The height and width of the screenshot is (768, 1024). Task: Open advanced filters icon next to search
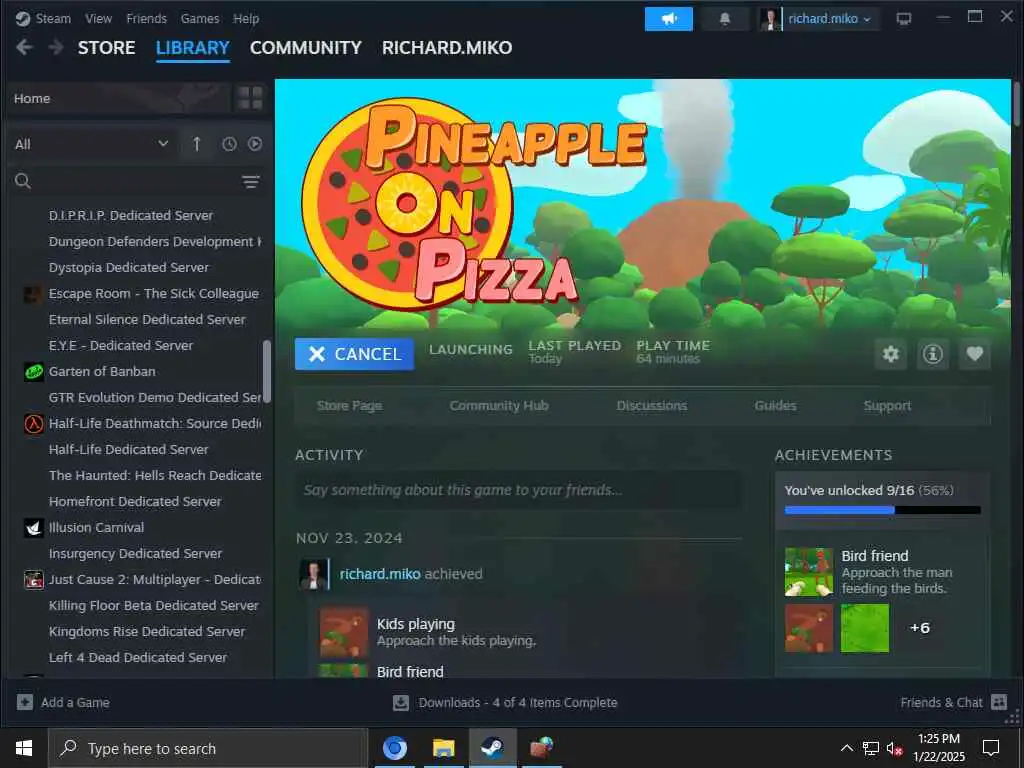(251, 182)
